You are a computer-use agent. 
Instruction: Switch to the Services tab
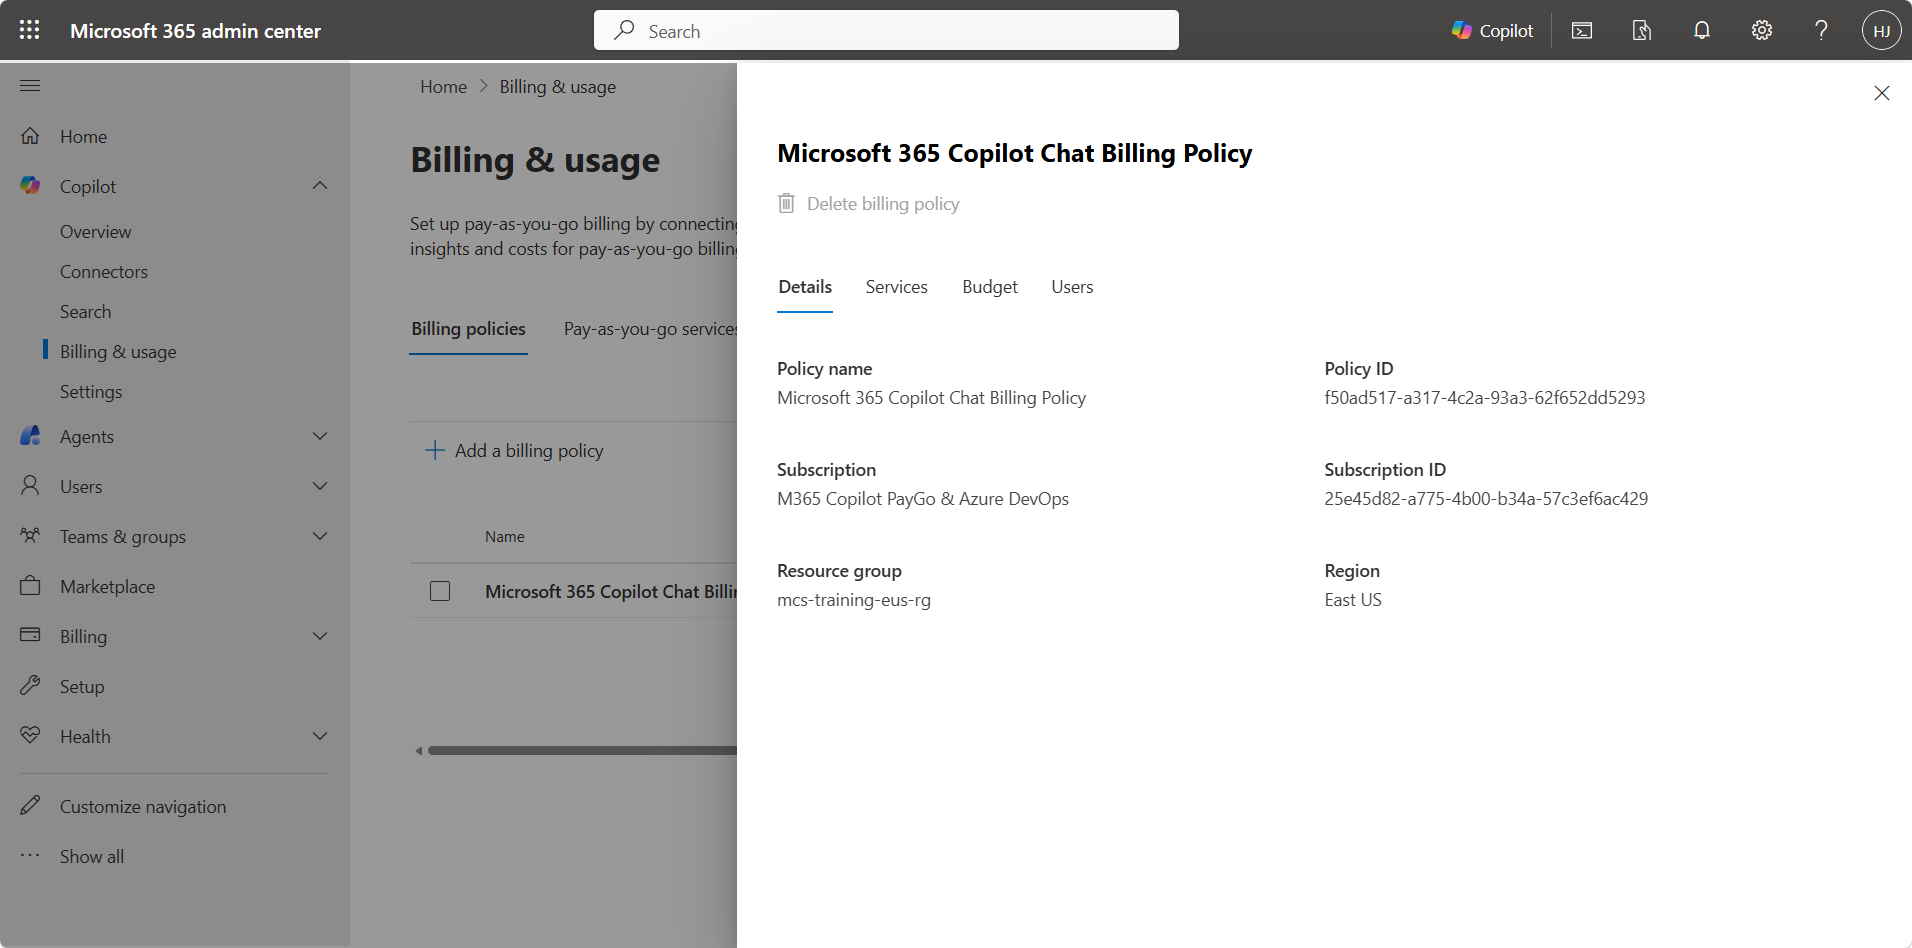pos(896,287)
